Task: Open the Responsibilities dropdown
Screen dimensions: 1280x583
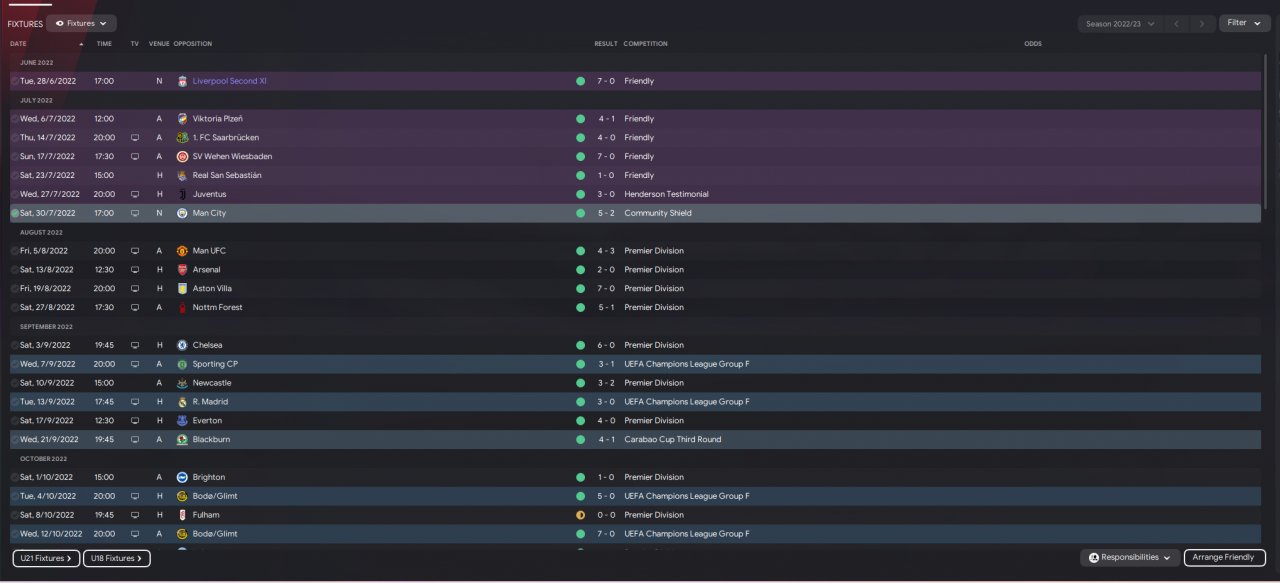Action: pos(1130,558)
